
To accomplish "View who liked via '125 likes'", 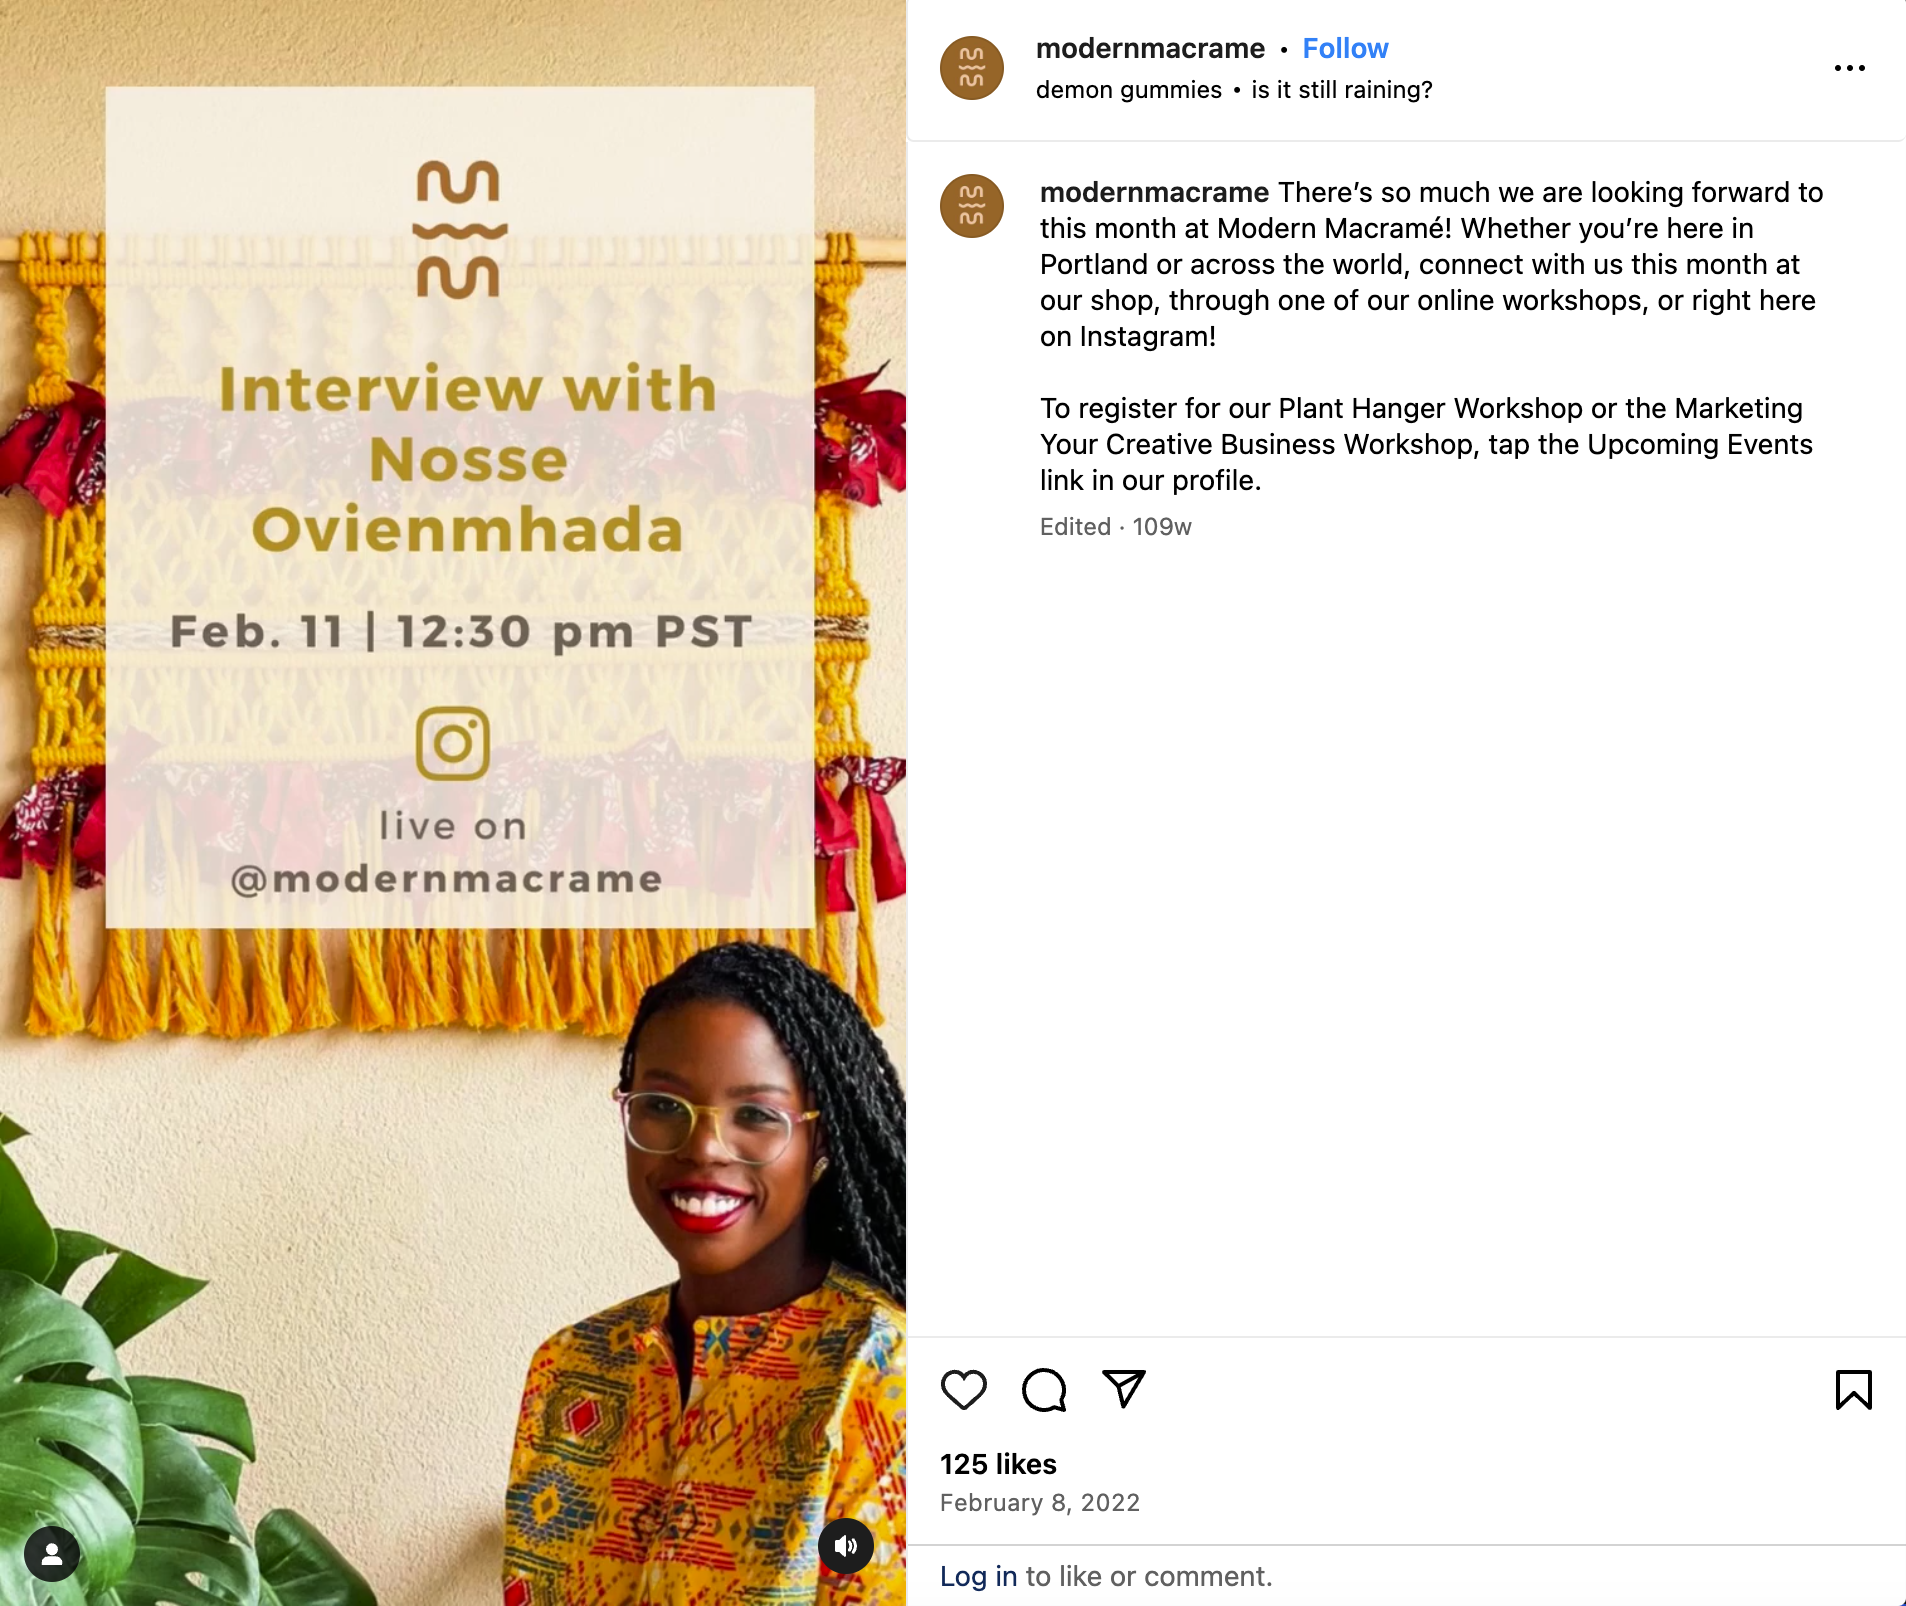I will 998,1464.
